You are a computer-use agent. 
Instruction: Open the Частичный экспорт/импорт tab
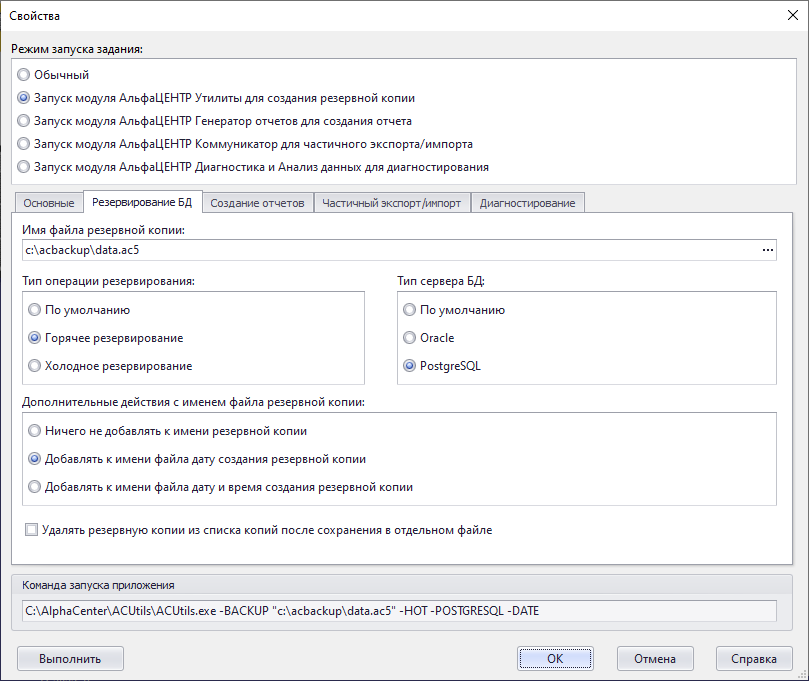point(391,203)
